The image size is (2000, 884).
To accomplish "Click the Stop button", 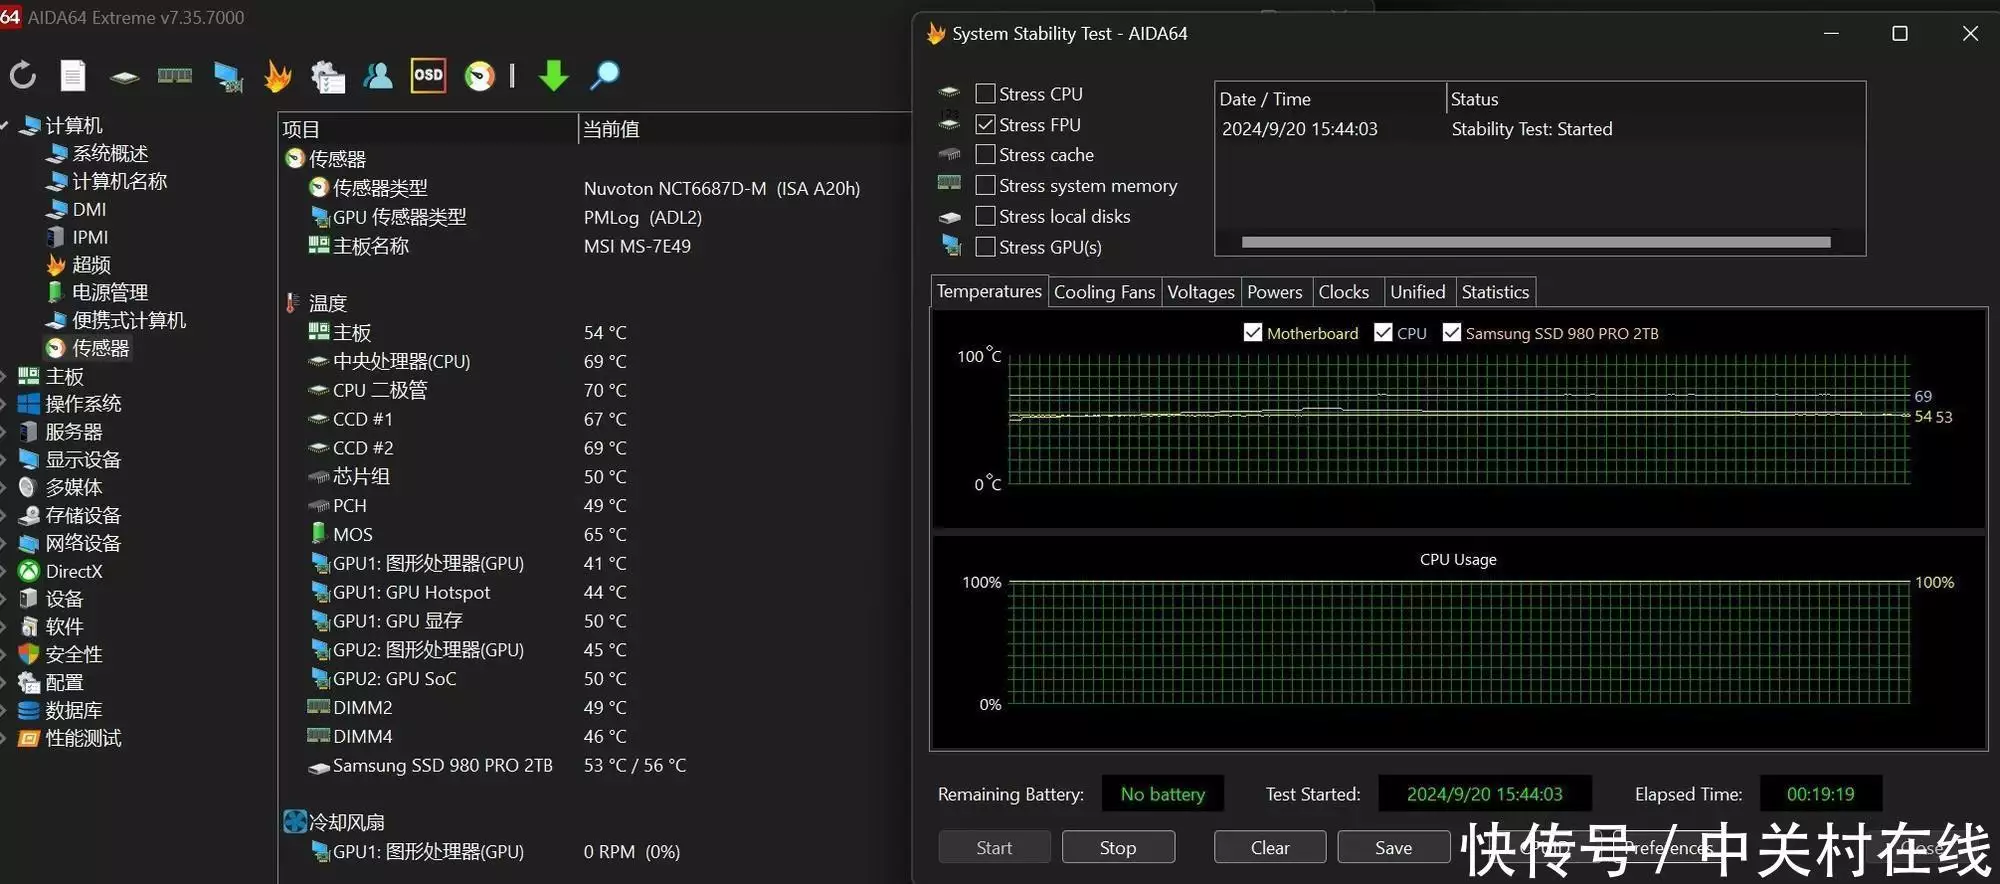I will pos(1118,847).
